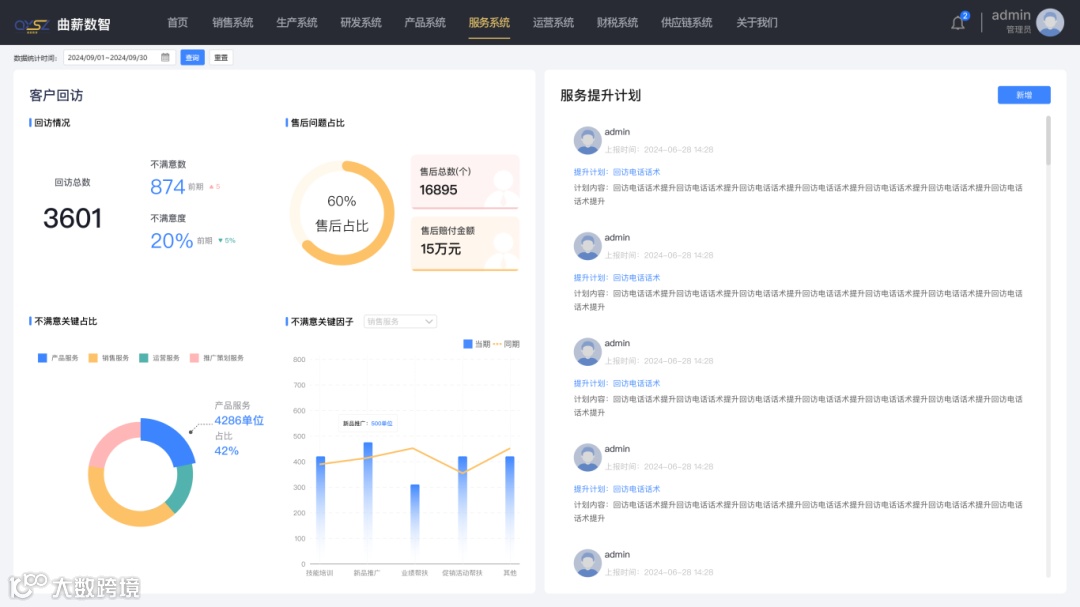Viewport: 1080px width, 607px height.
Task: Go to the 首页 menu item
Action: (178, 23)
